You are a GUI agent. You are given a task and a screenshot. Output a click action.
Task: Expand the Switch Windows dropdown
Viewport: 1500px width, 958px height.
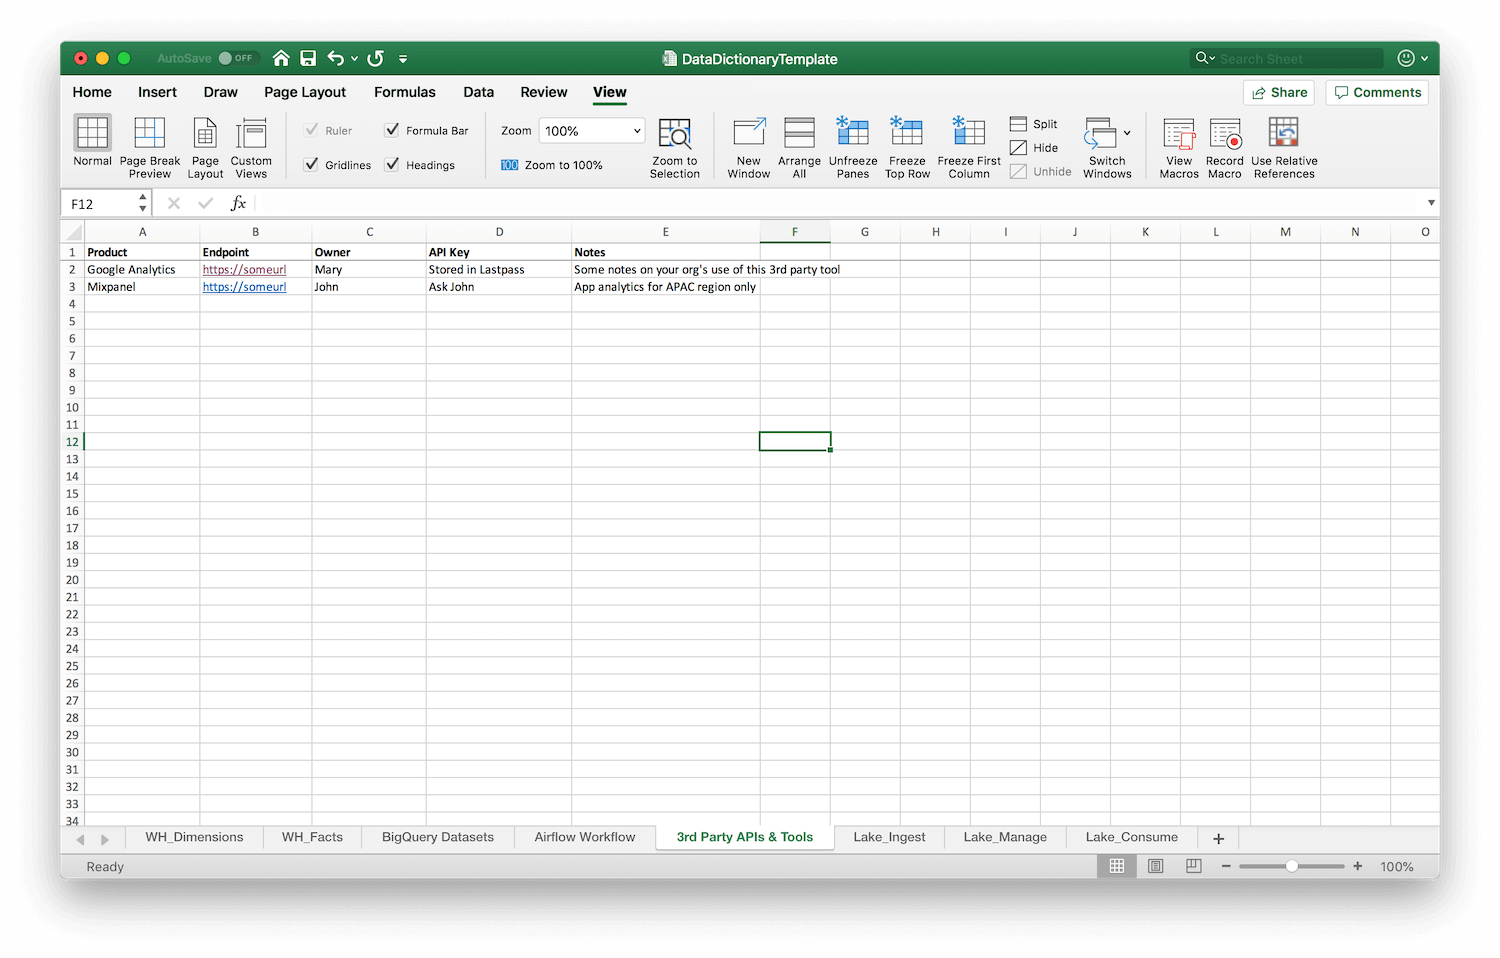[1127, 133]
